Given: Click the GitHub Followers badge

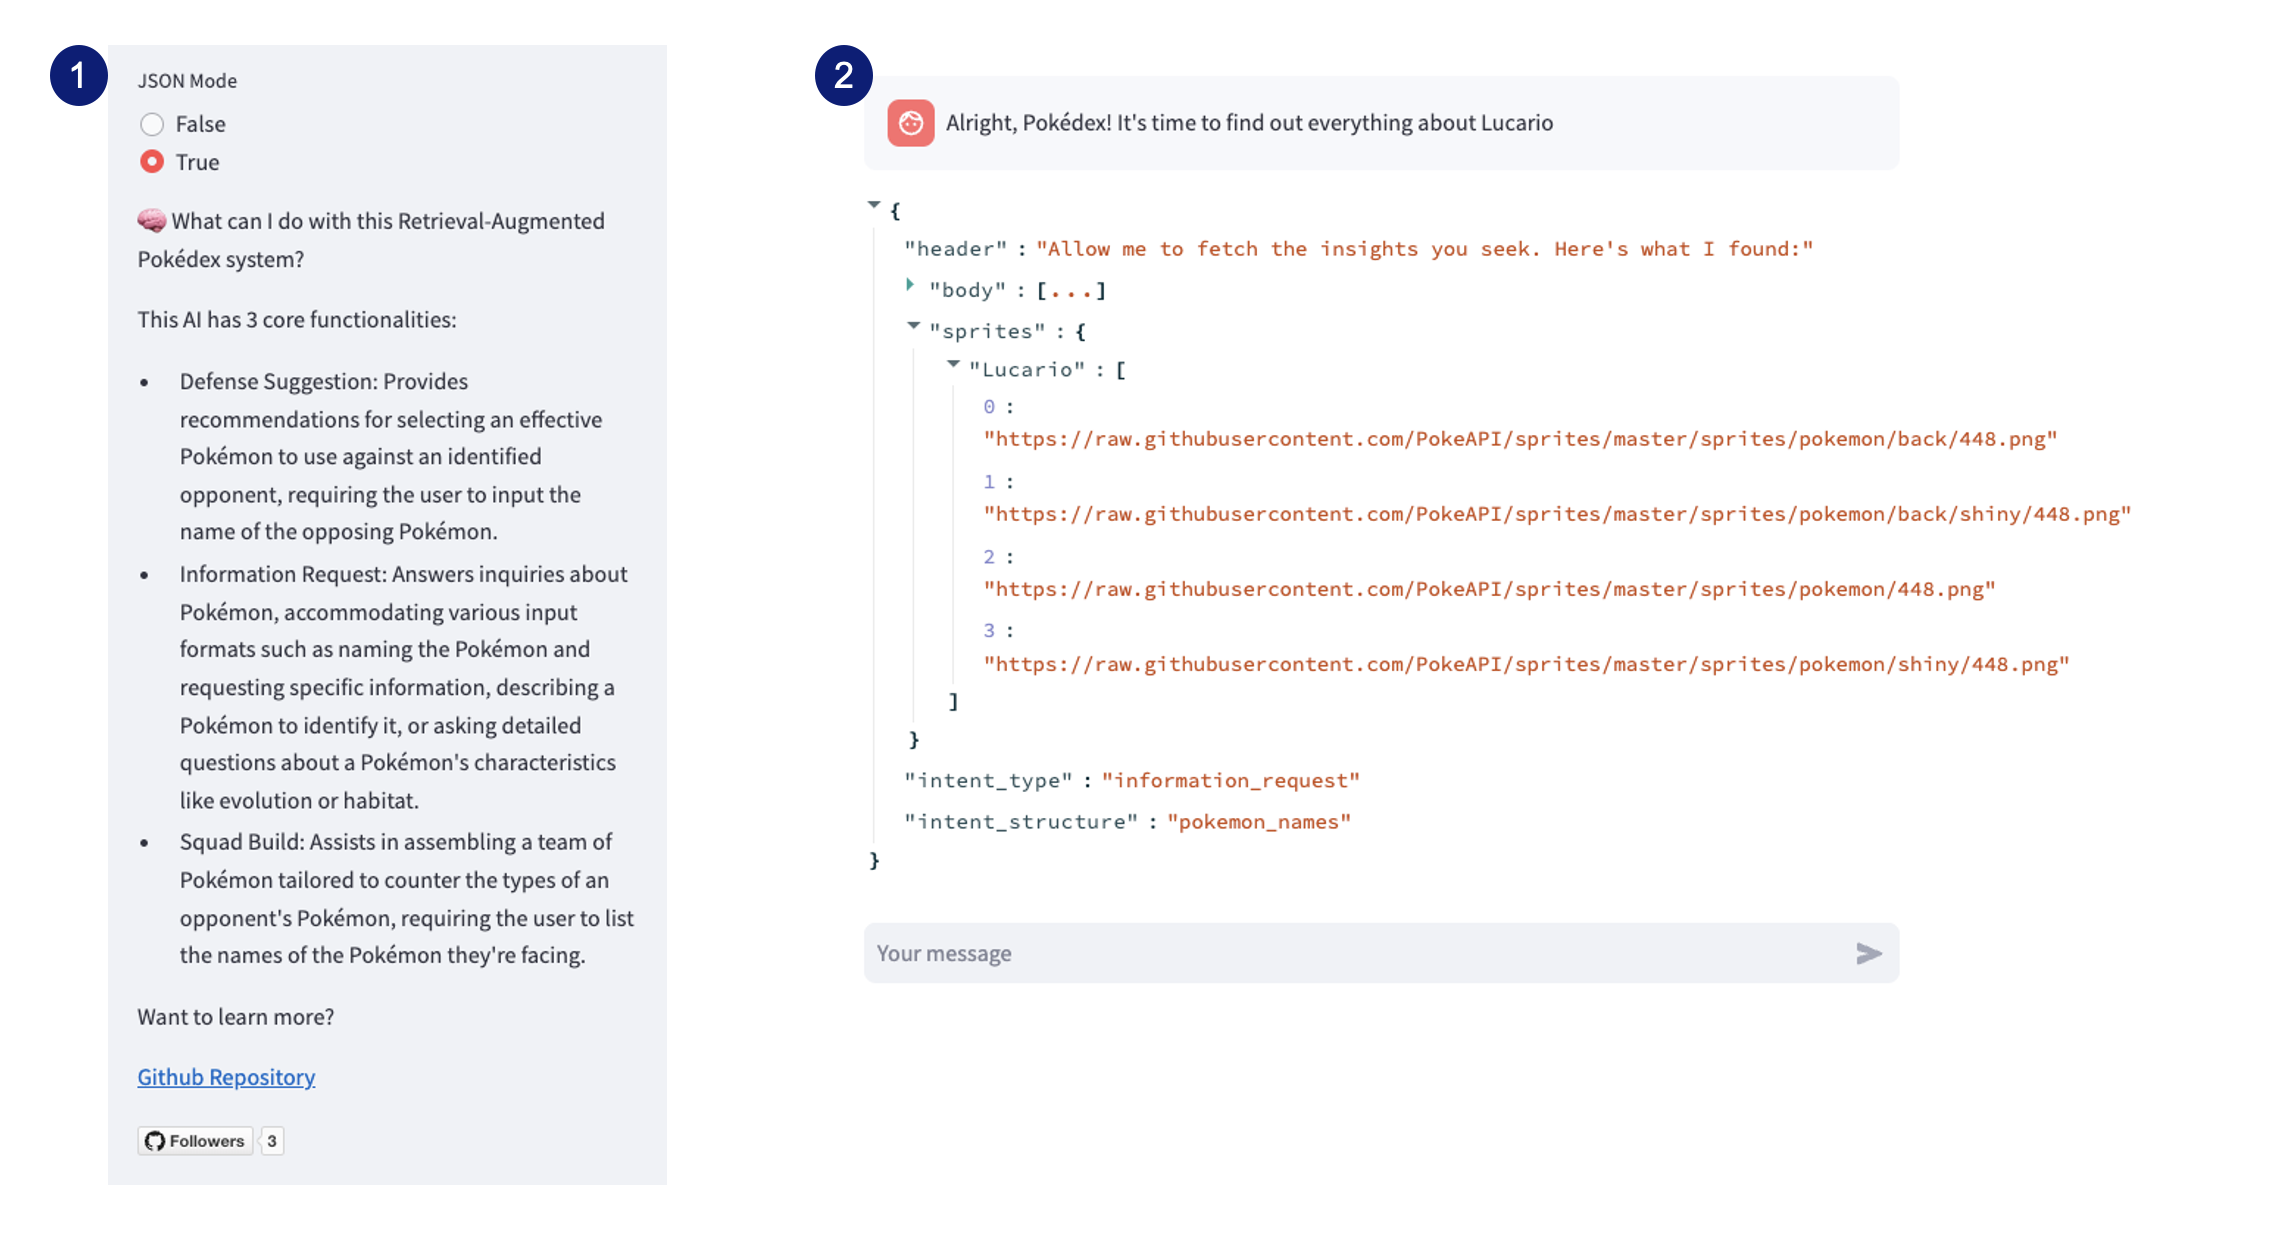Looking at the screenshot, I should tap(196, 1141).
